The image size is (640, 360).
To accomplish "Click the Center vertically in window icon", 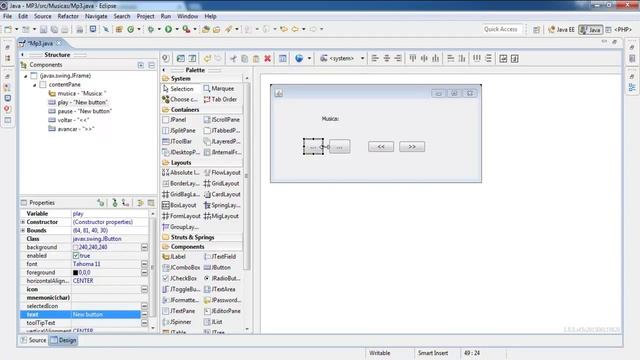I will pyautogui.click(x=515, y=58).
